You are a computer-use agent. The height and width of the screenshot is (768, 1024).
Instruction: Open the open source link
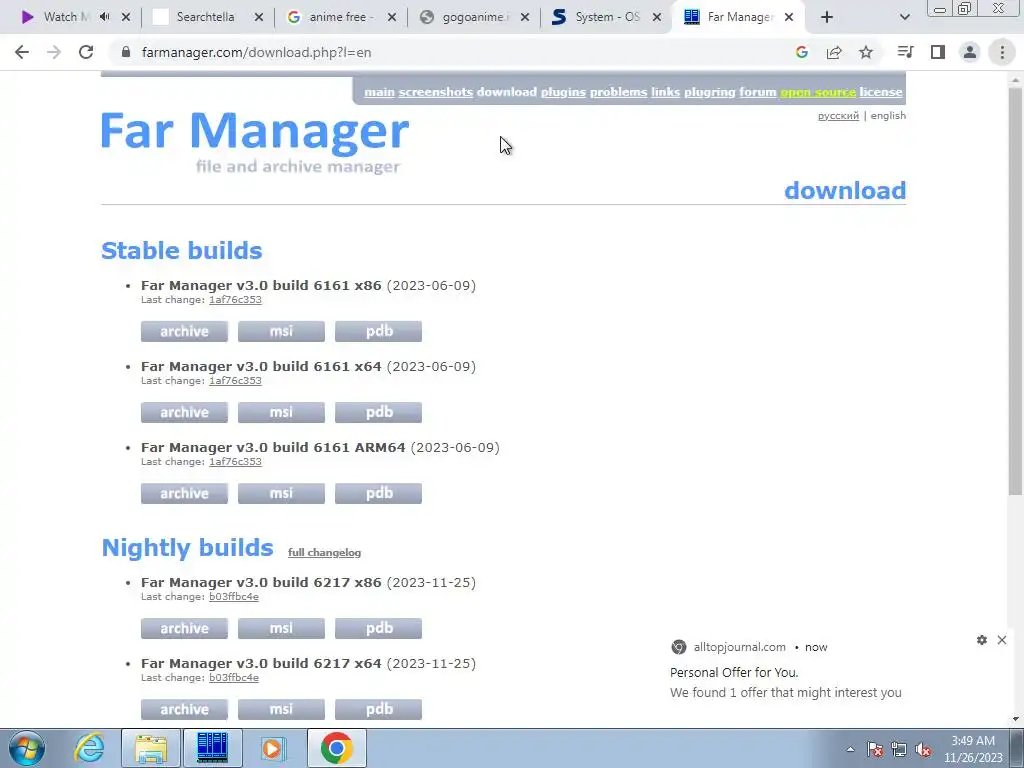coord(818,92)
